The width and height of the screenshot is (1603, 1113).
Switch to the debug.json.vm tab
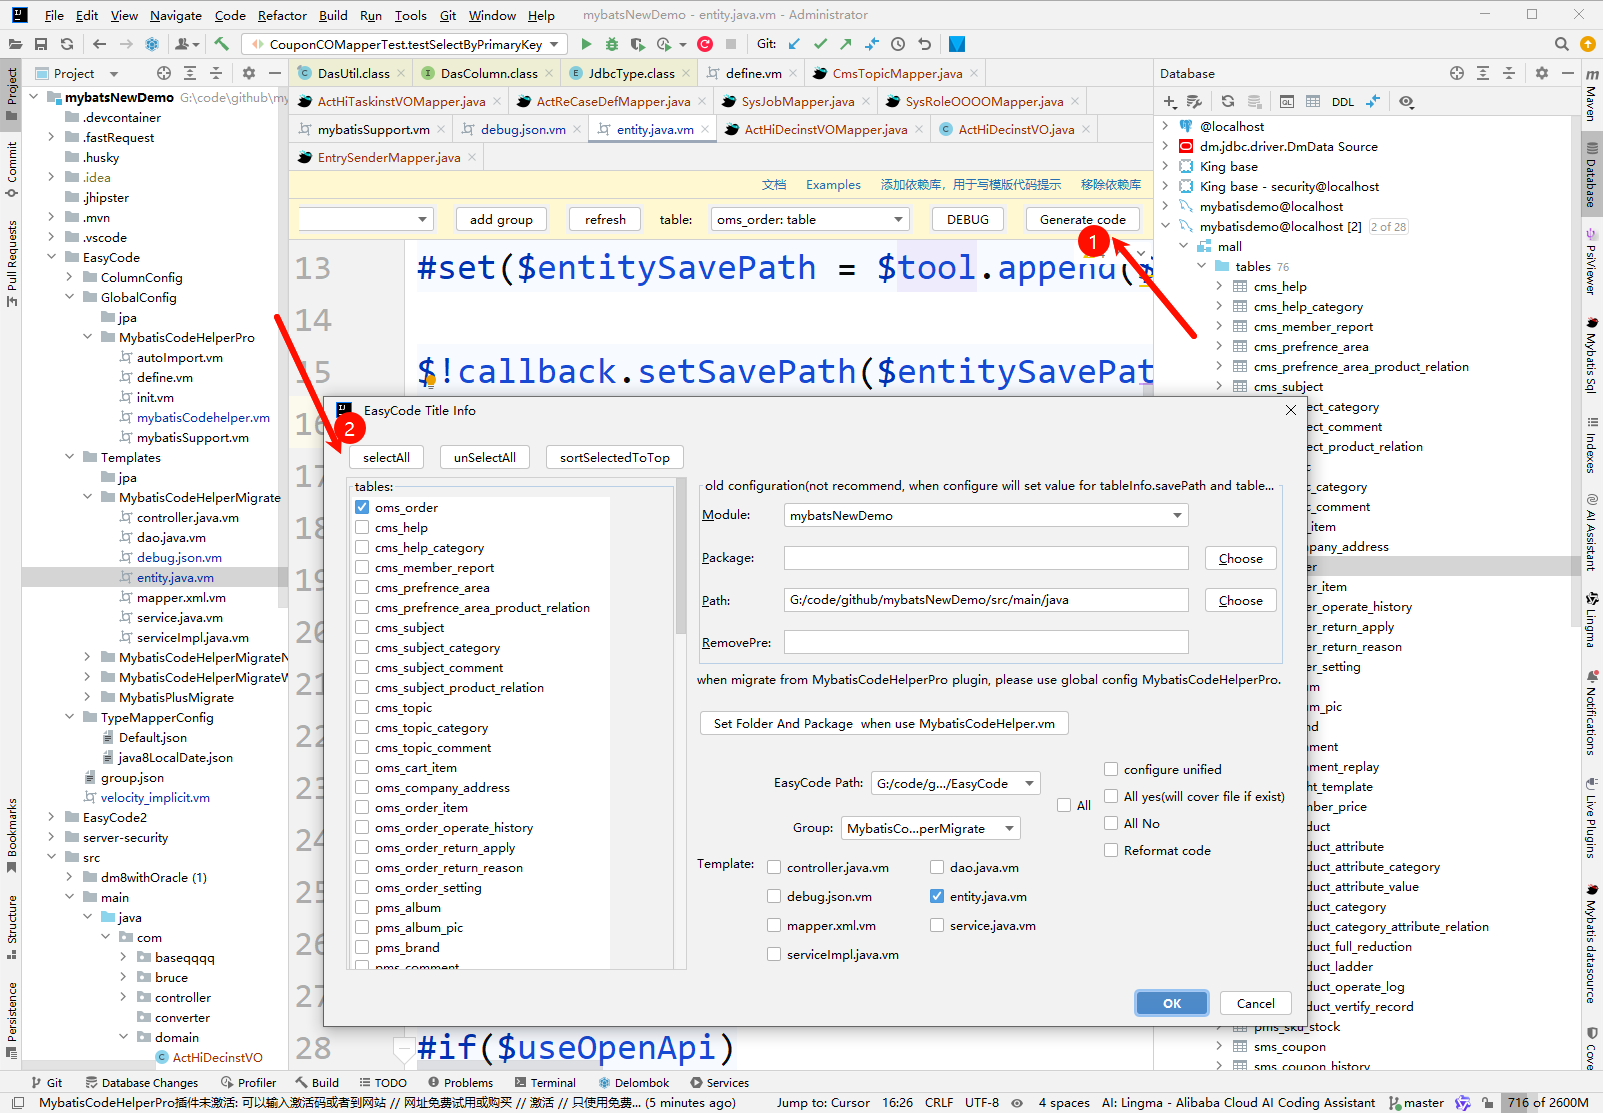coord(523,129)
